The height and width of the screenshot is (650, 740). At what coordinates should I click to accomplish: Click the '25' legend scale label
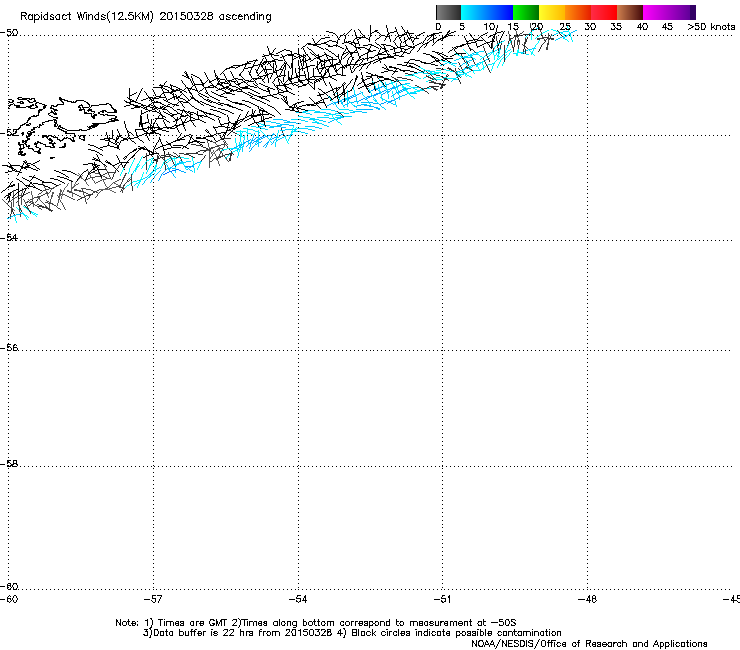pos(565,27)
